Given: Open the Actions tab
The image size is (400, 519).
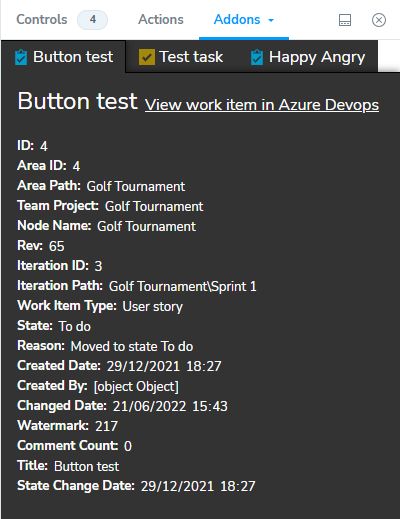Looking at the screenshot, I should coord(161,20).
